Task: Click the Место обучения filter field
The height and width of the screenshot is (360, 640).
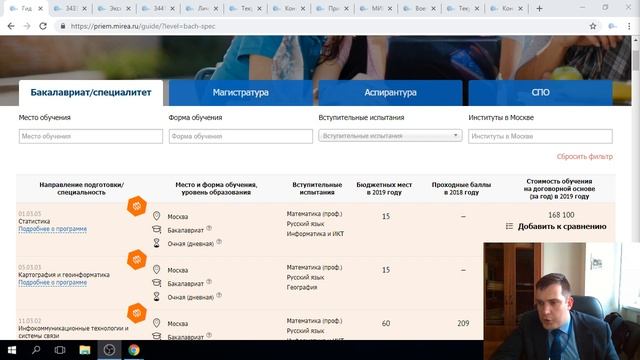Action: (x=91, y=136)
